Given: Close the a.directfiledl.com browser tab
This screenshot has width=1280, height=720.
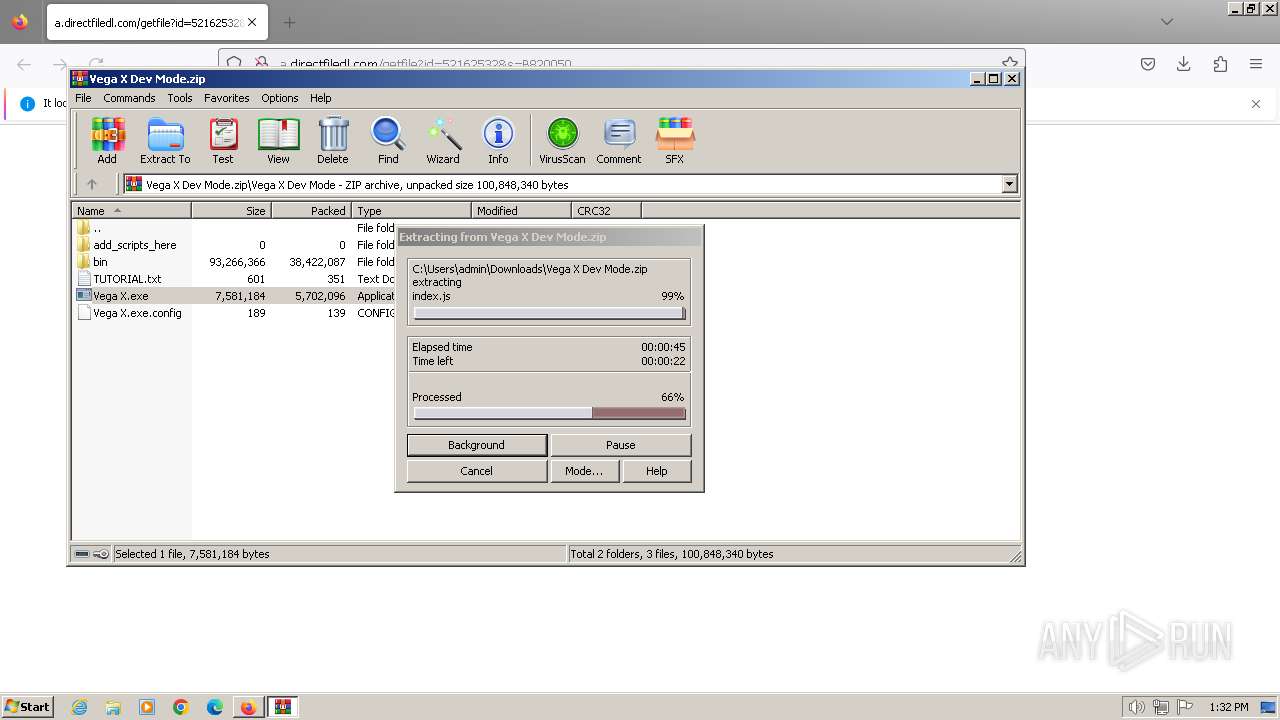Looking at the screenshot, I should click(252, 22).
